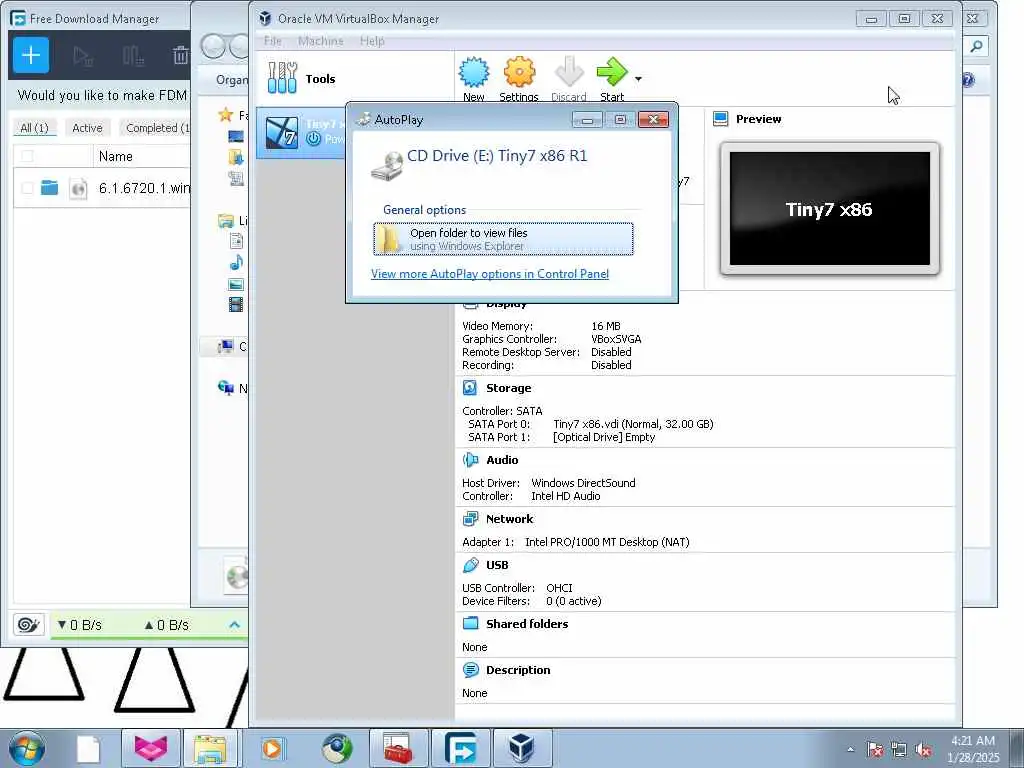
Task: Click the Network section icon
Action: (x=470, y=519)
